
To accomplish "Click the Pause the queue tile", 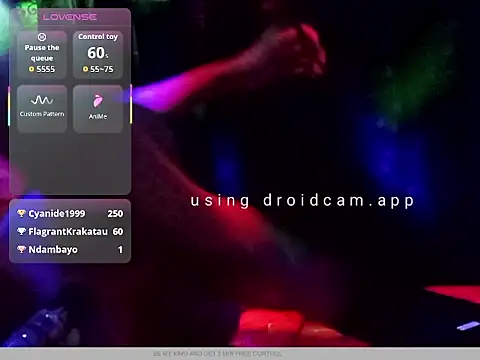I will 42,55.
